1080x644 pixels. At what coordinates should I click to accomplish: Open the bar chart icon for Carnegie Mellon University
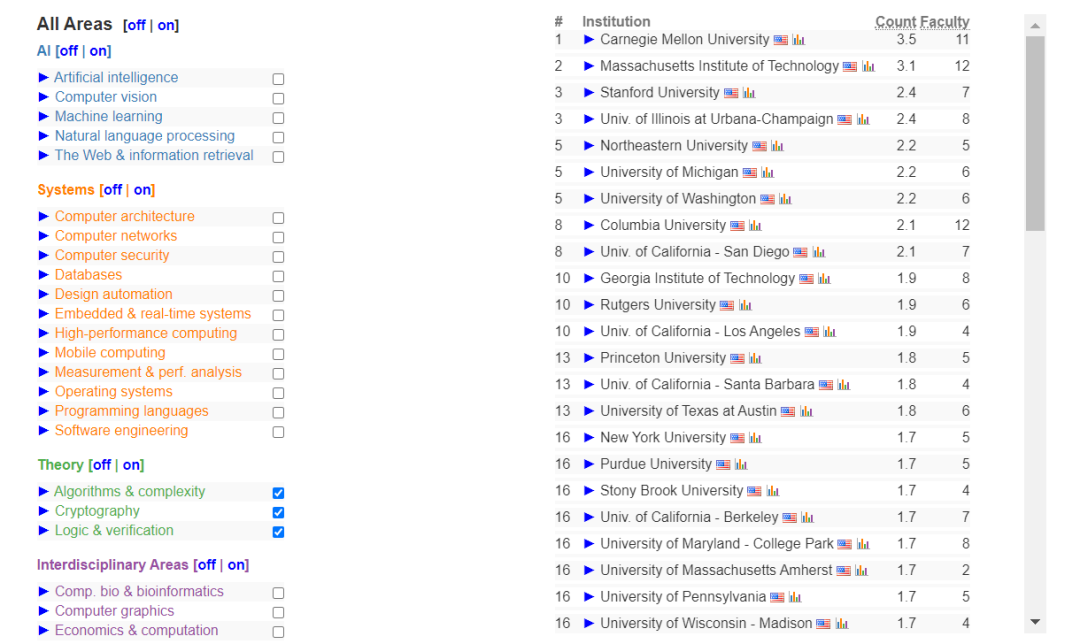pyautogui.click(x=798, y=40)
